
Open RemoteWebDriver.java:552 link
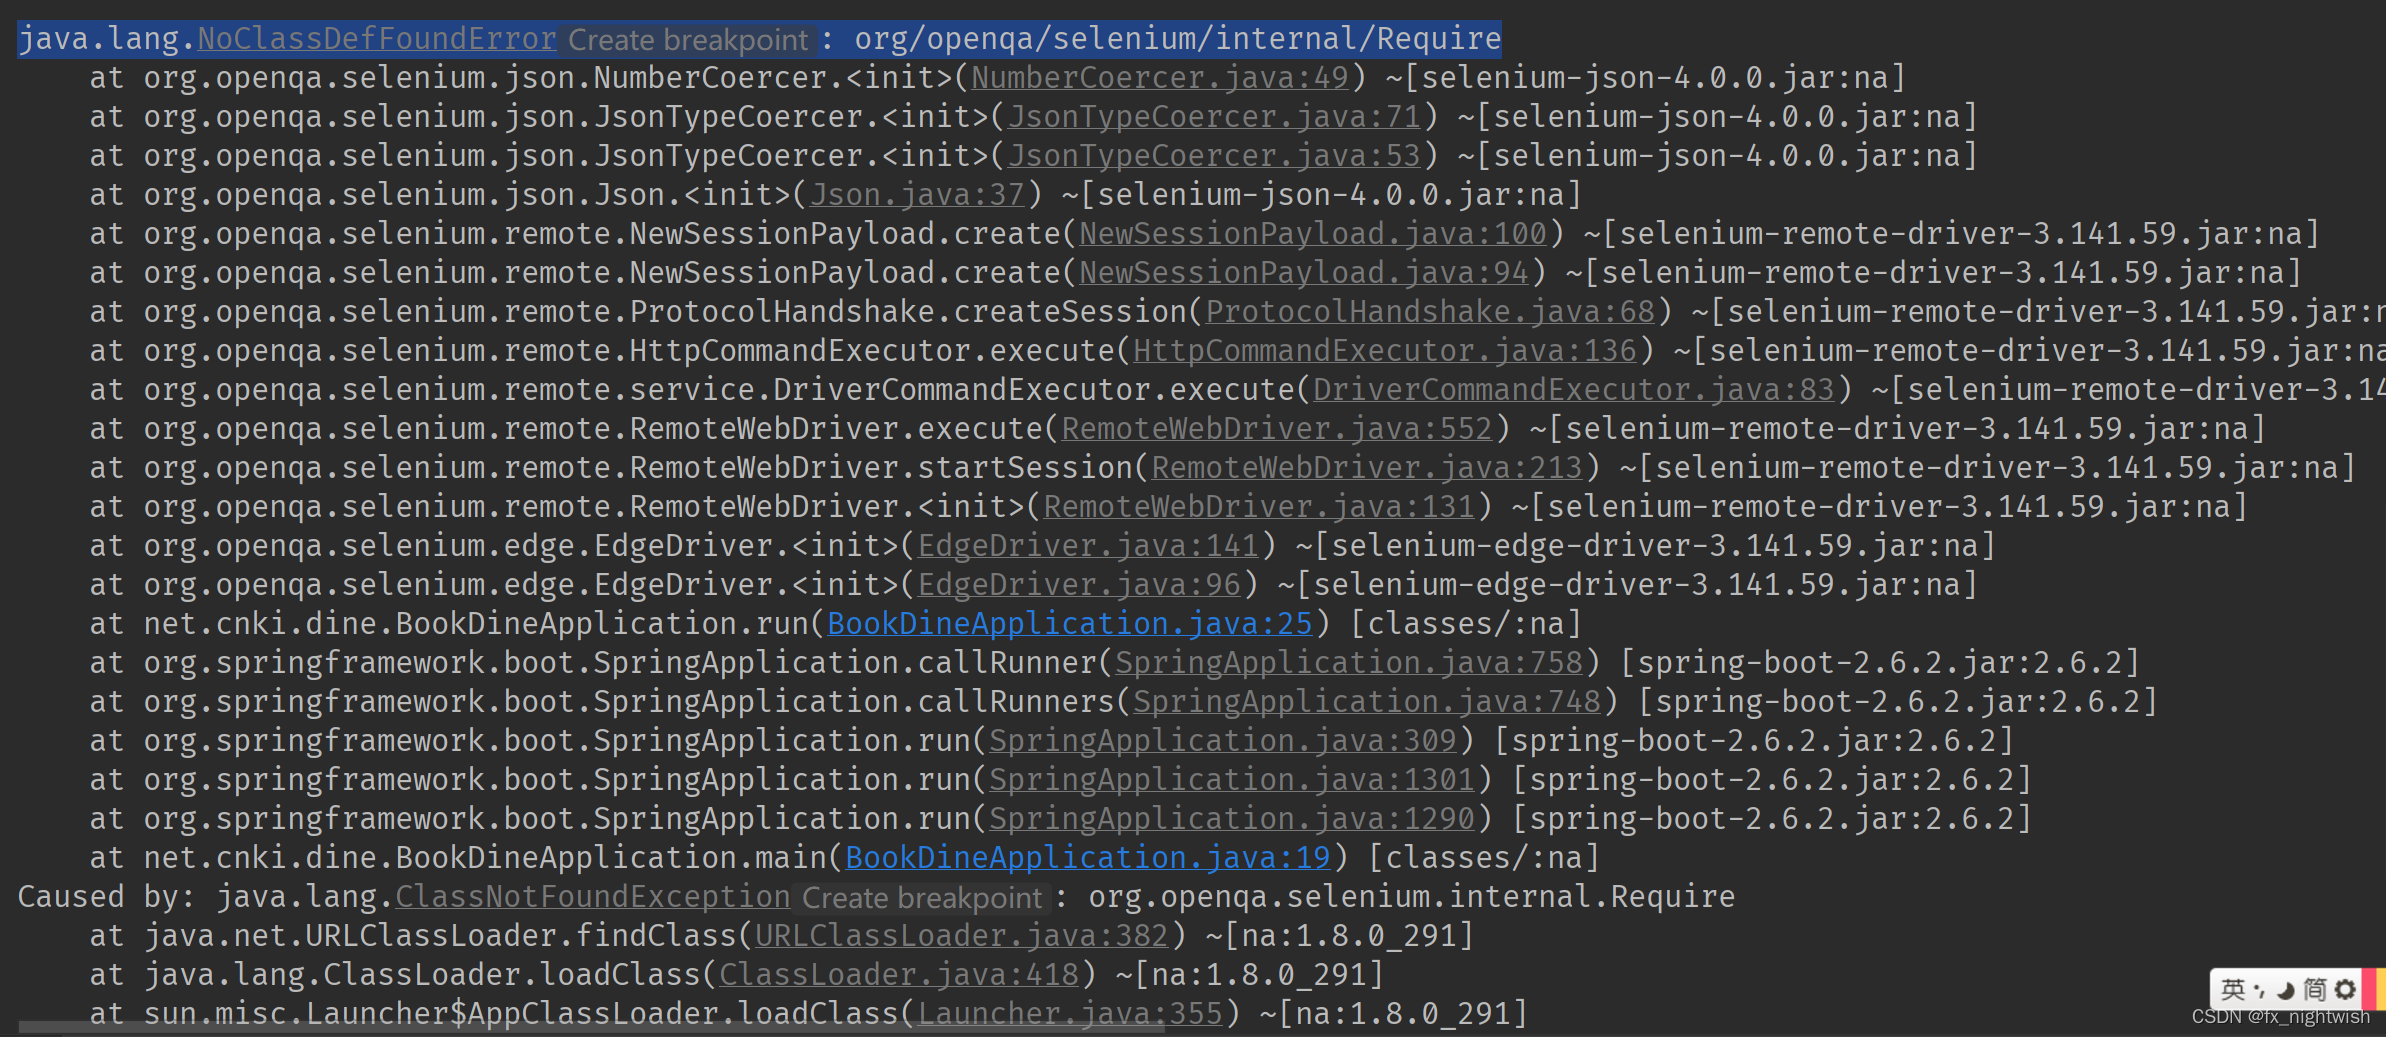(1277, 428)
